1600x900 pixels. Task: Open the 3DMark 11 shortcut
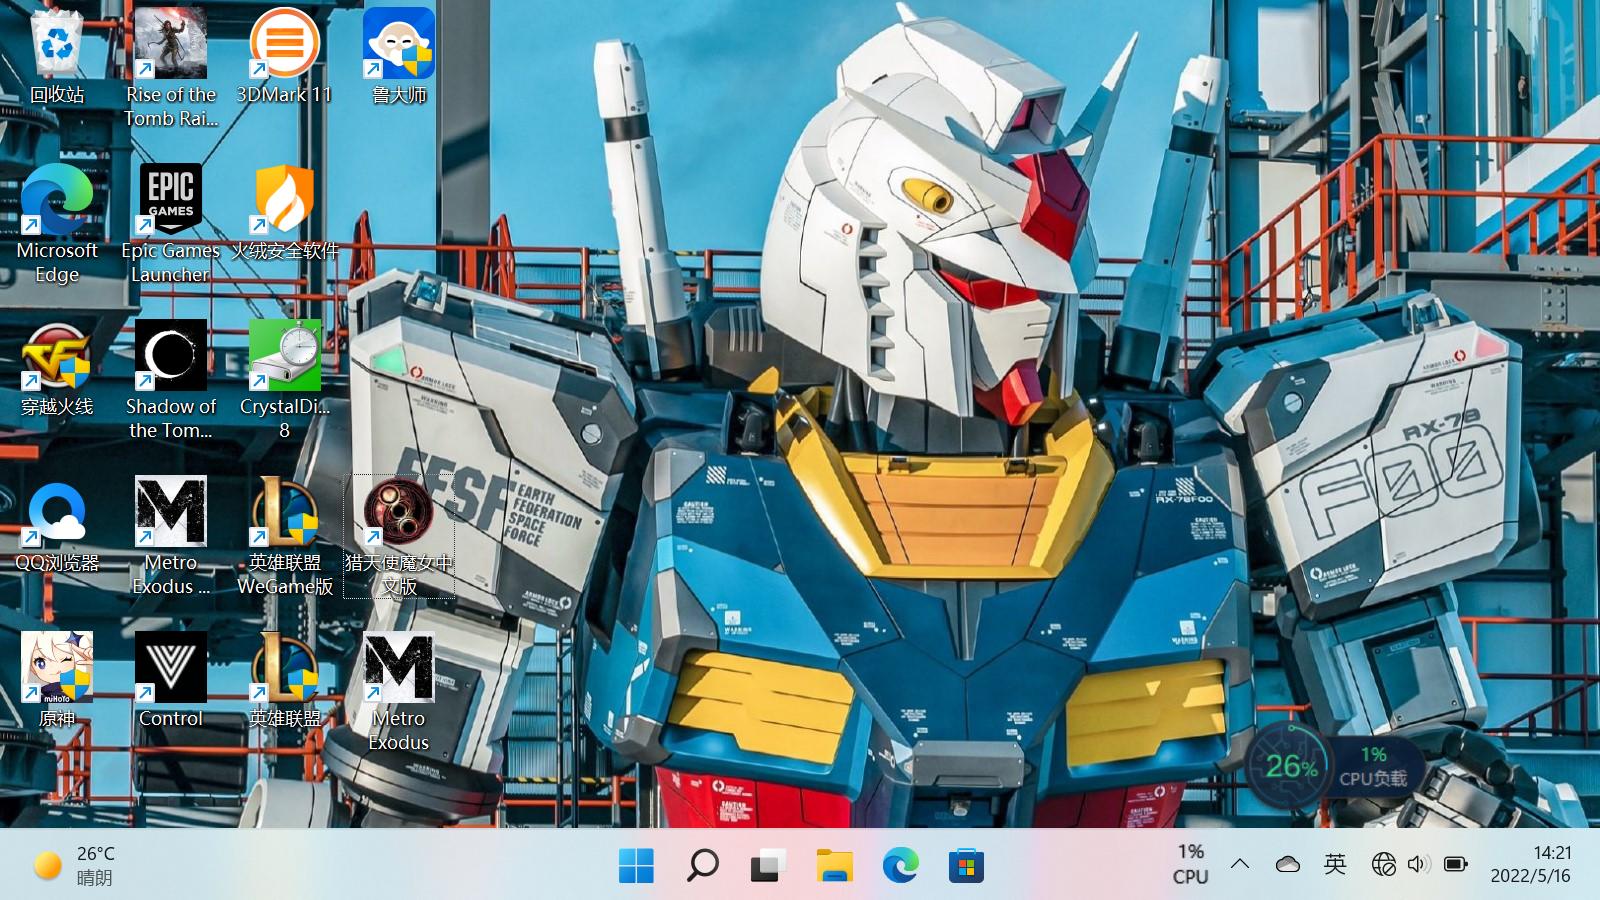tap(285, 55)
